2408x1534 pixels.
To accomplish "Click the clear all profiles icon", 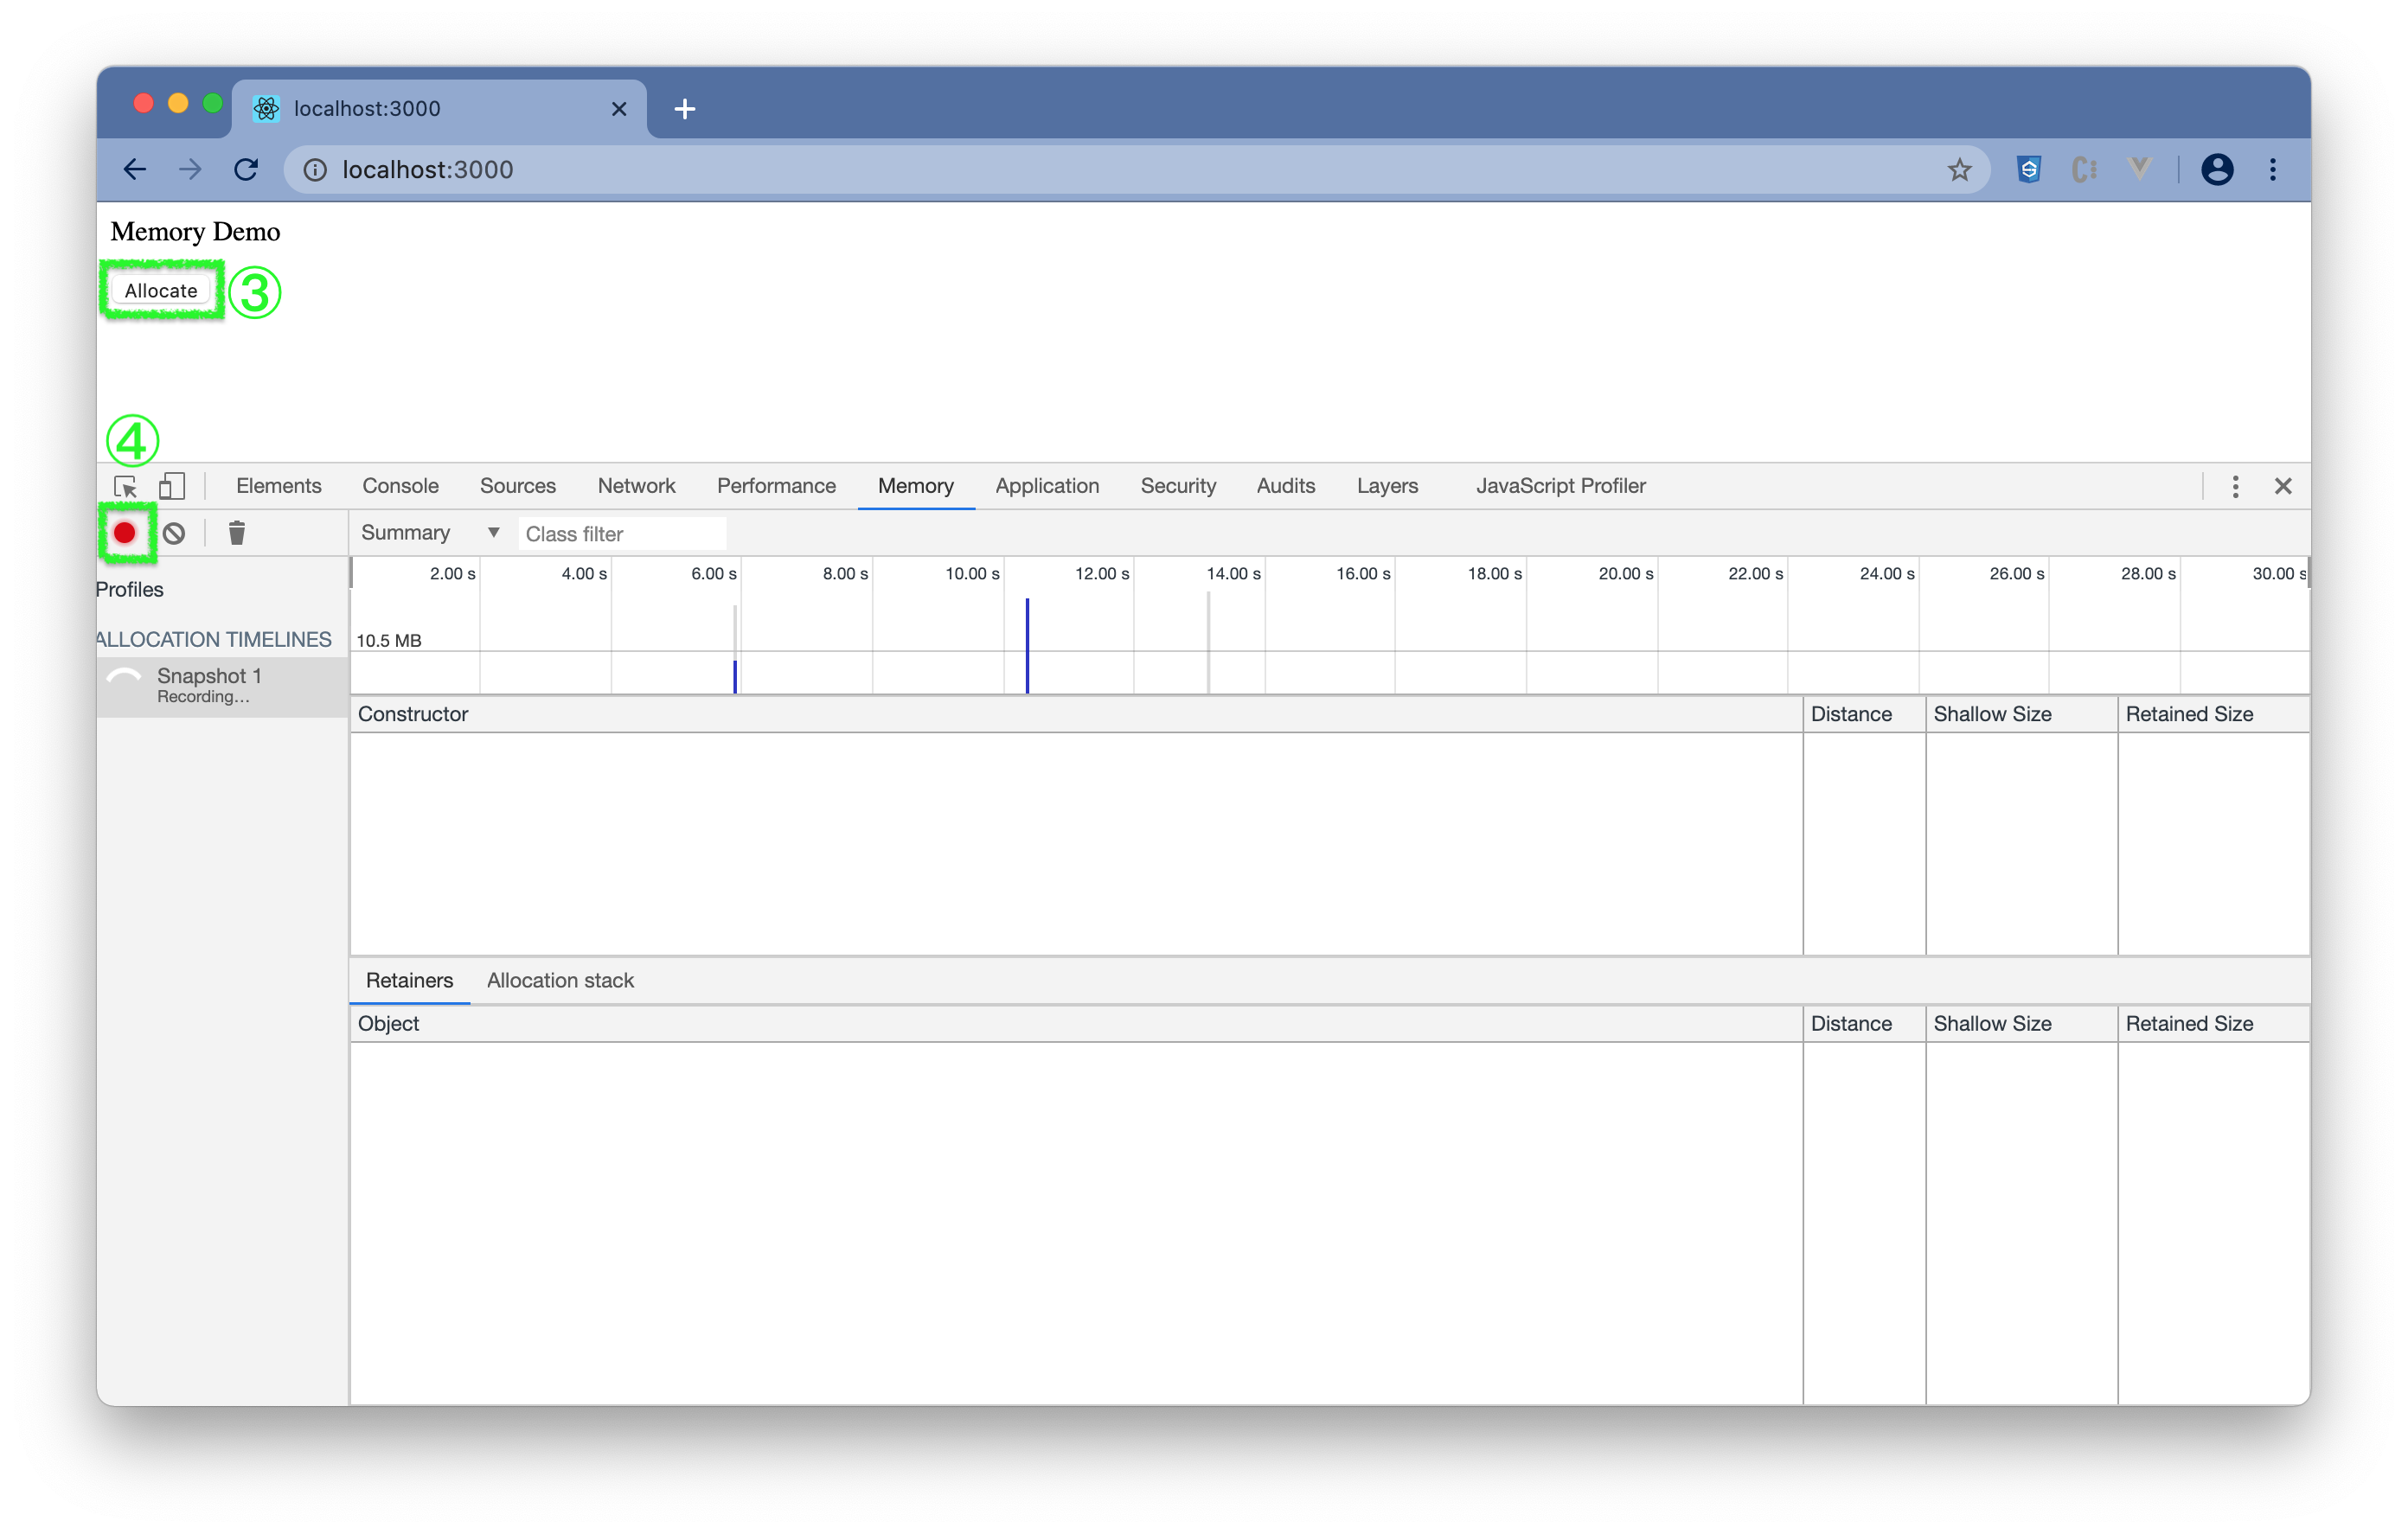I will click(174, 533).
